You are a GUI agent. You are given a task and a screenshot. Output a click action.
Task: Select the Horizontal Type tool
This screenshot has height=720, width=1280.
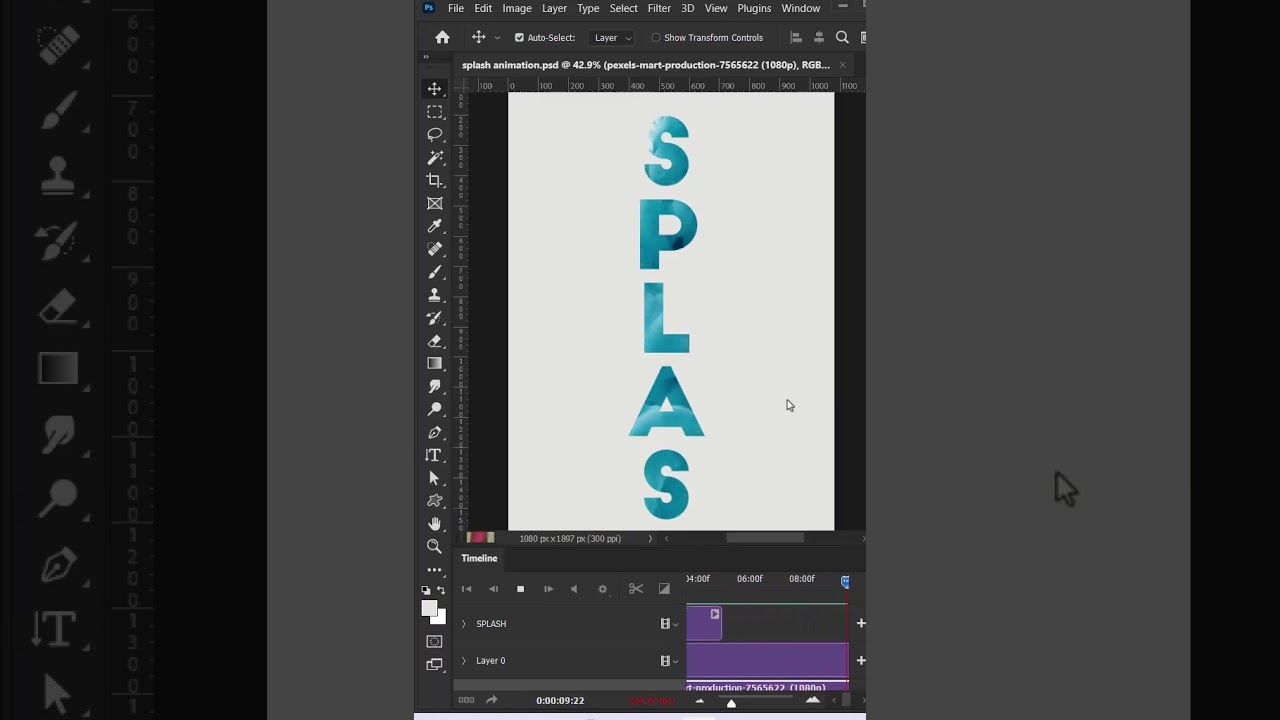click(x=434, y=456)
